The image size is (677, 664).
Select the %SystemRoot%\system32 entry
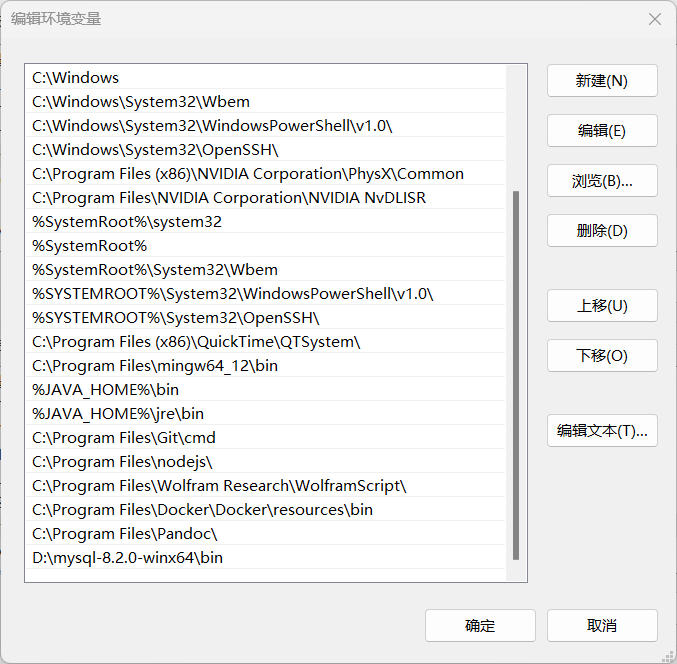coord(266,221)
